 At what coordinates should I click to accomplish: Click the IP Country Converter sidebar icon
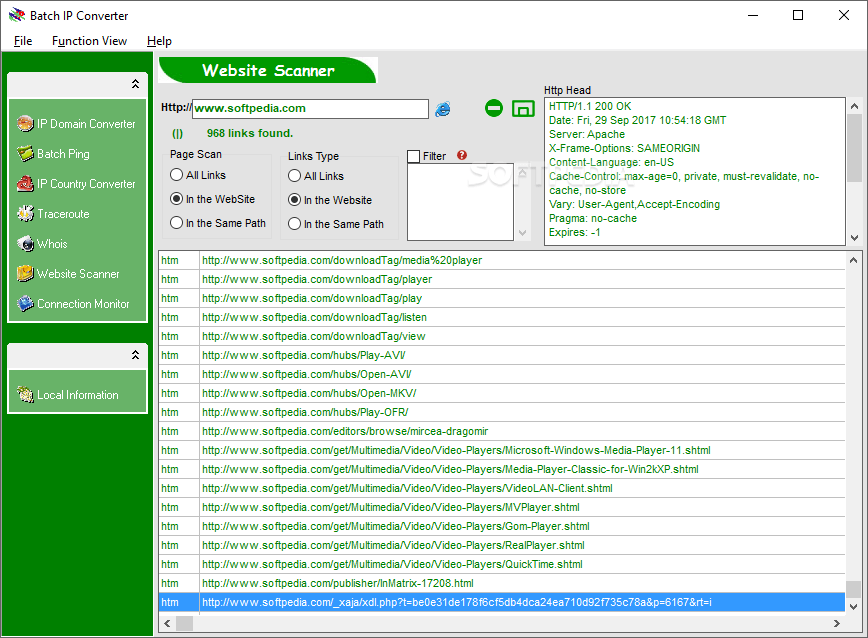click(x=25, y=183)
